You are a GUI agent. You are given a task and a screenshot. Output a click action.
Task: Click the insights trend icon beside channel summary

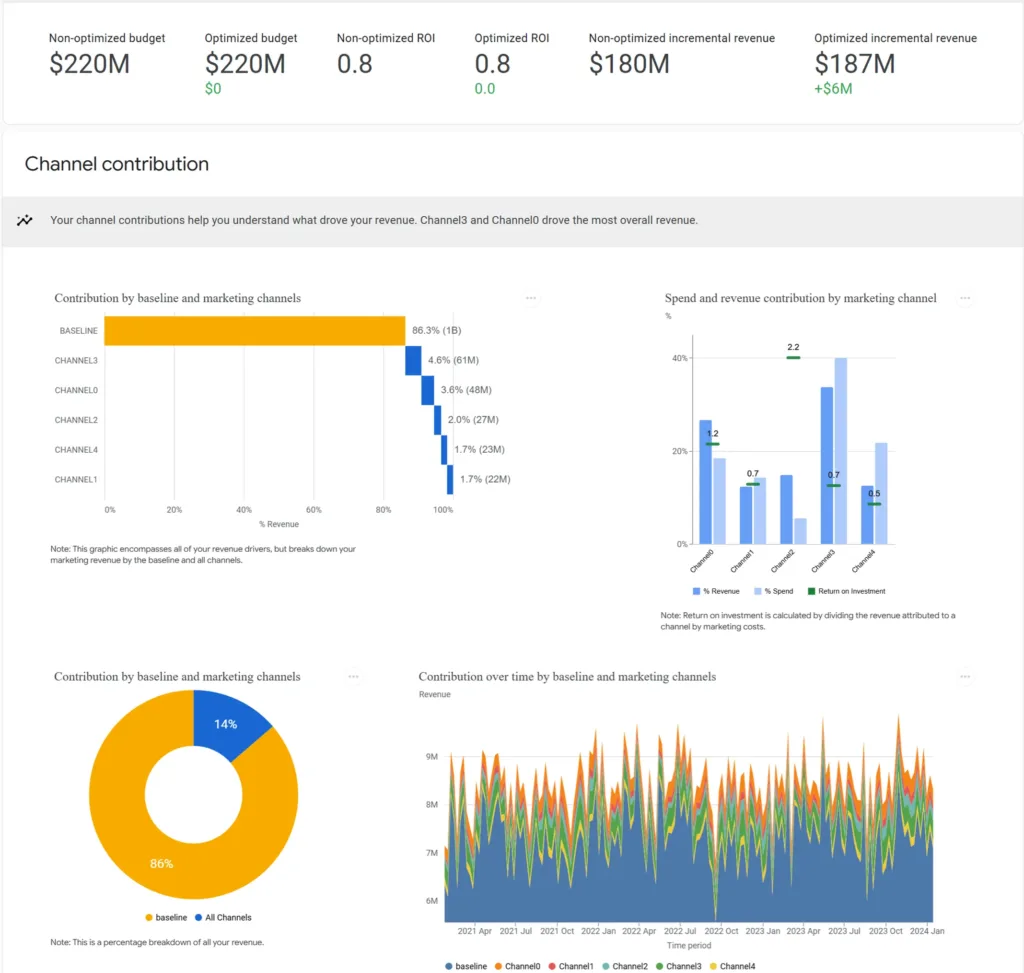point(25,221)
